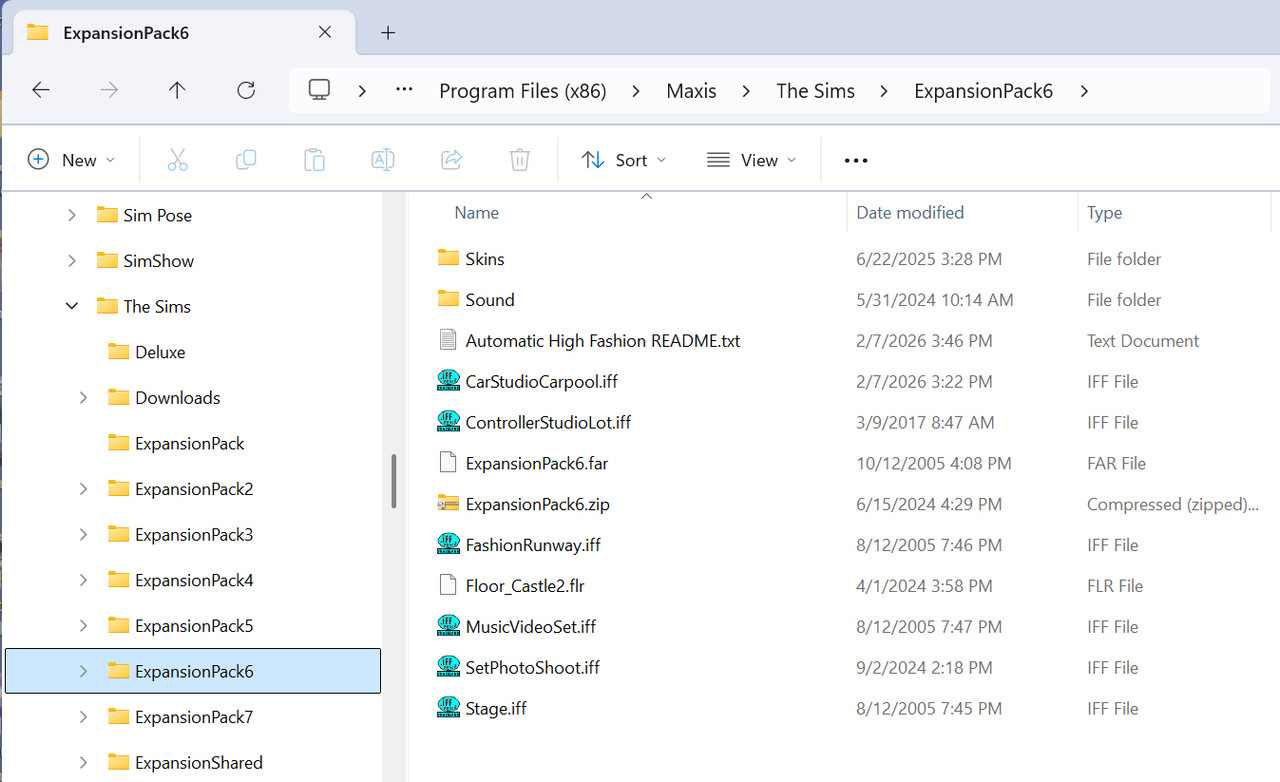Click the Delete trash can icon

coord(519,160)
